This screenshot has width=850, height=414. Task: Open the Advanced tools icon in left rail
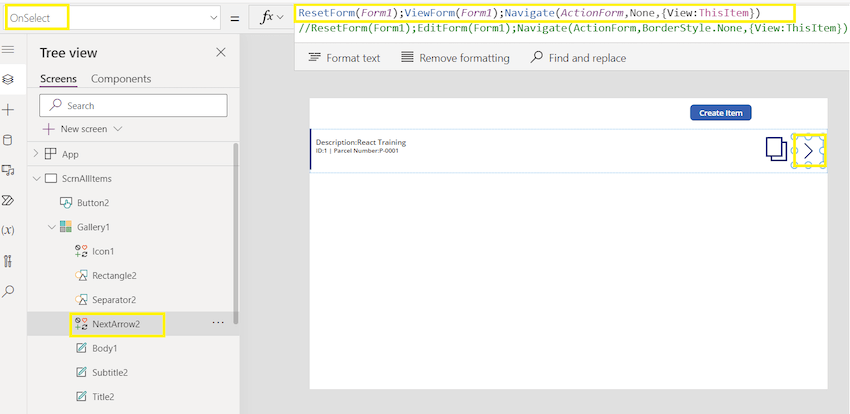[8, 261]
